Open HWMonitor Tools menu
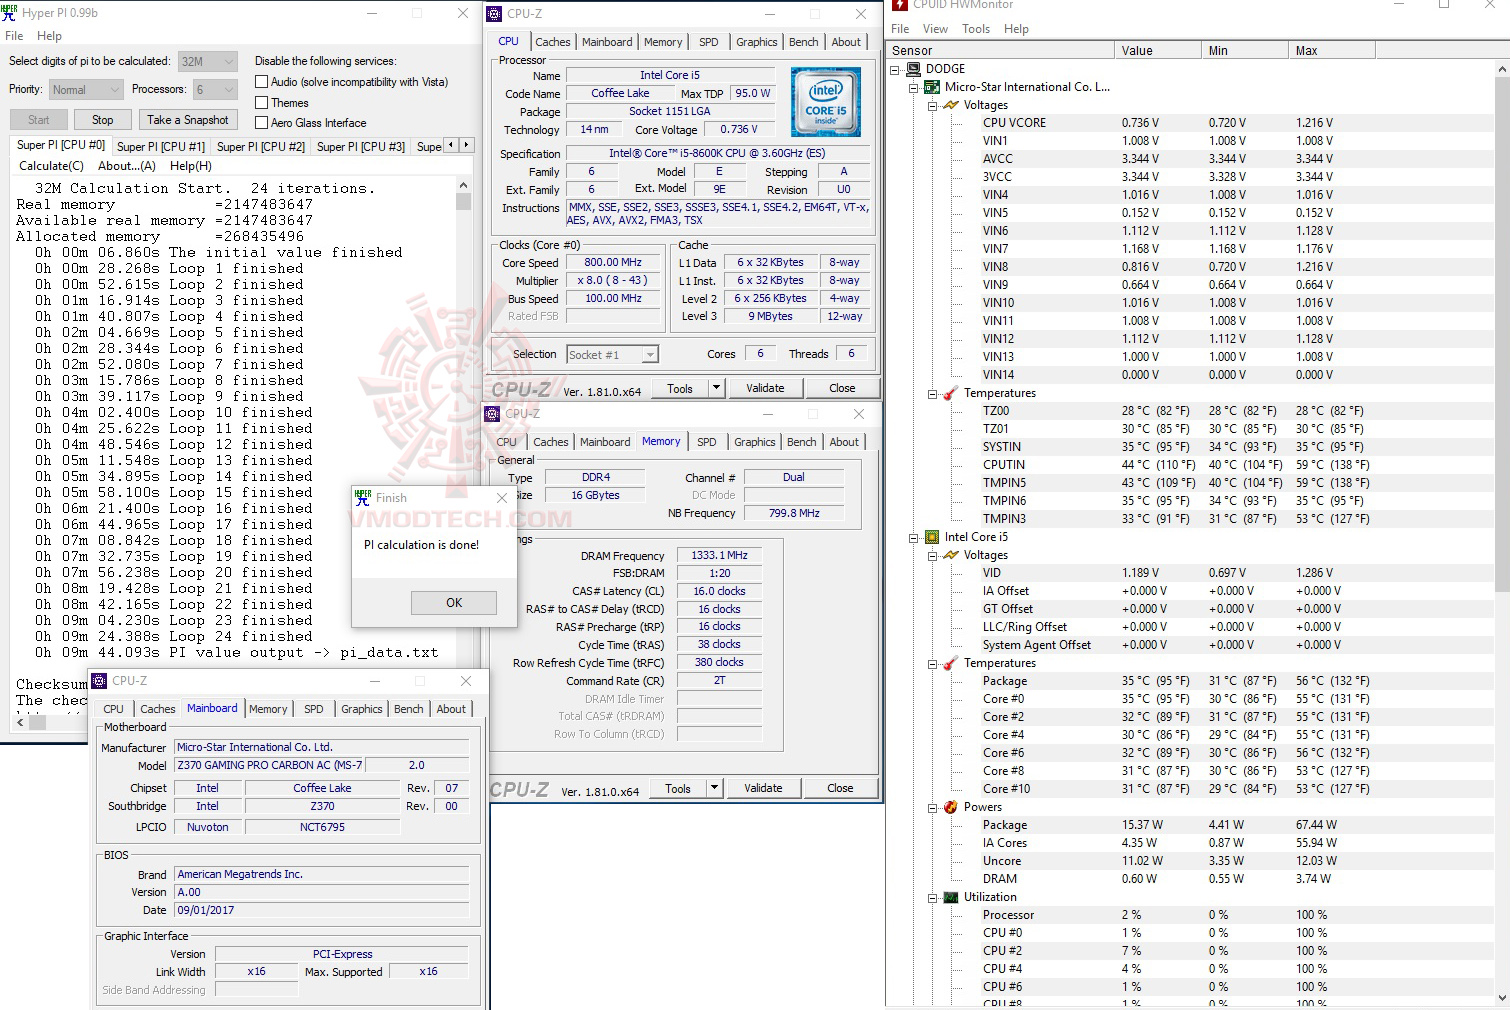Image resolution: width=1510 pixels, height=1010 pixels. (976, 28)
